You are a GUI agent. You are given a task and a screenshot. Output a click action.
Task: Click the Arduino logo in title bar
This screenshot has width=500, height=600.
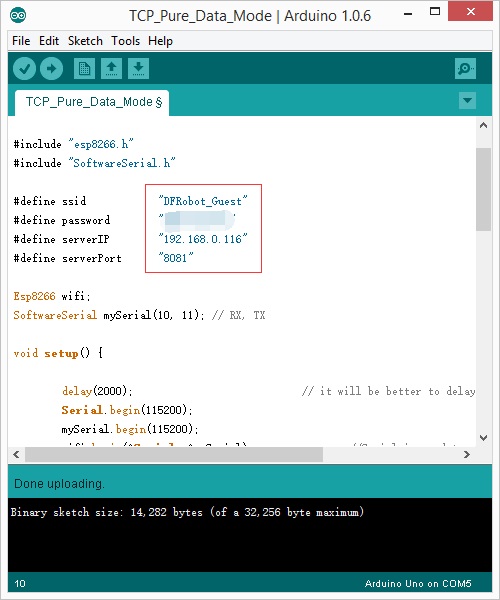coord(18,15)
